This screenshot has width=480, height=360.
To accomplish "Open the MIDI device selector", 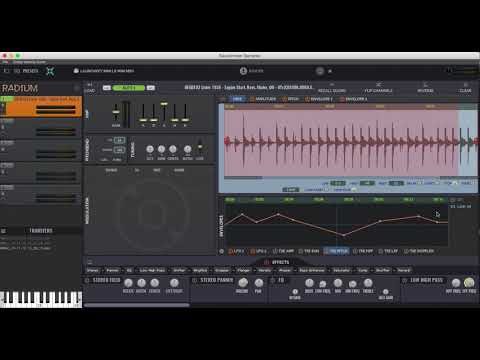I will (104, 71).
